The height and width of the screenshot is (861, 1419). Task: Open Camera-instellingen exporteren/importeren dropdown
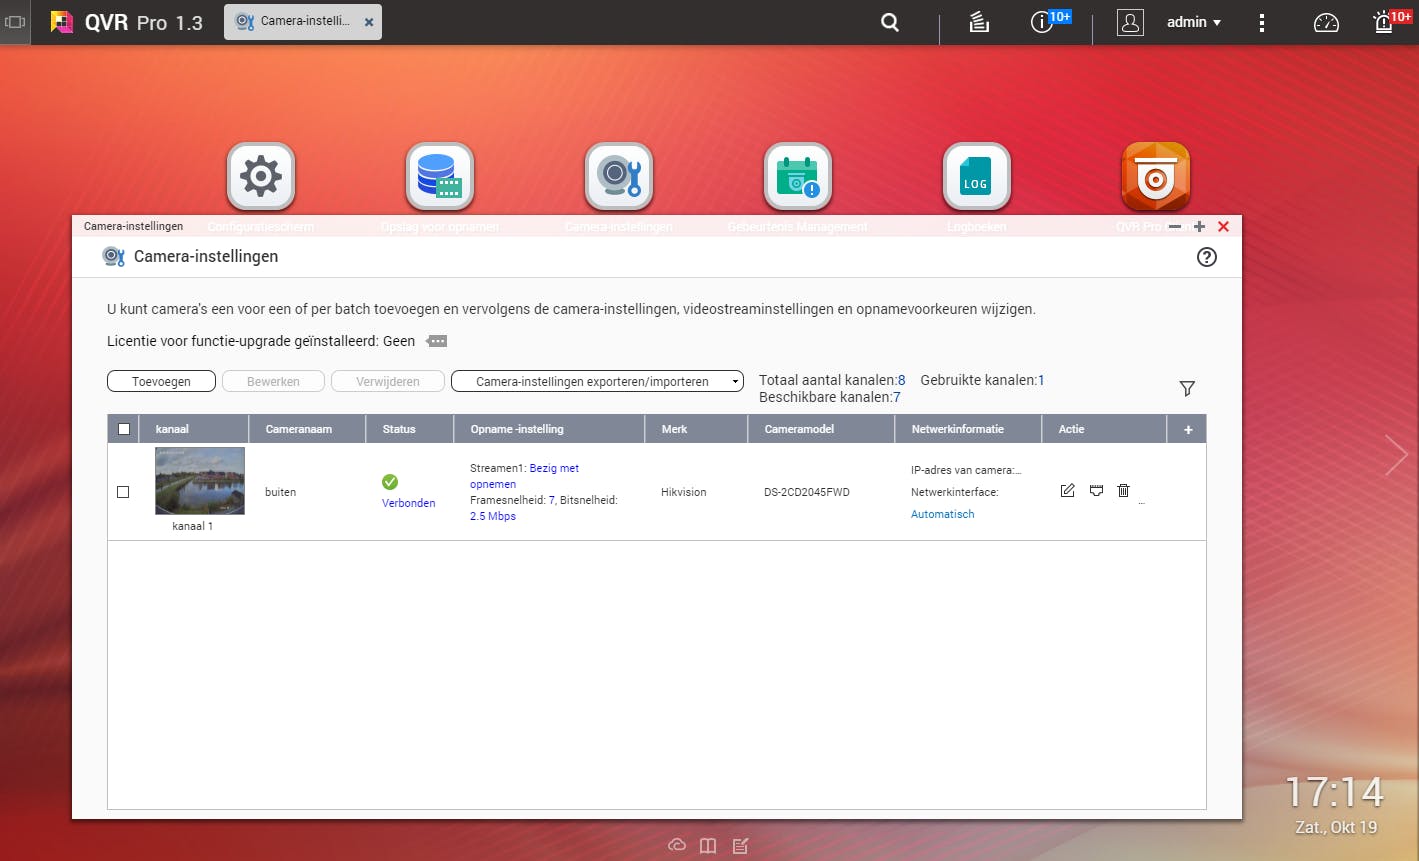(x=597, y=381)
